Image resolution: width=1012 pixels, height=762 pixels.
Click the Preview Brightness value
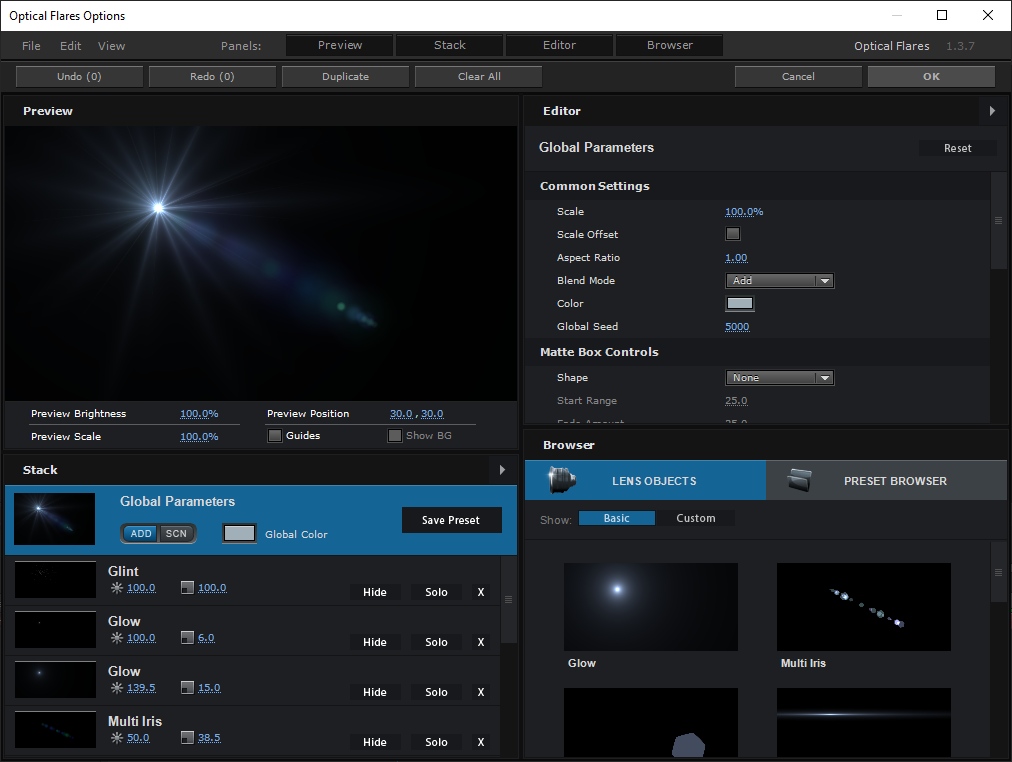coord(199,414)
